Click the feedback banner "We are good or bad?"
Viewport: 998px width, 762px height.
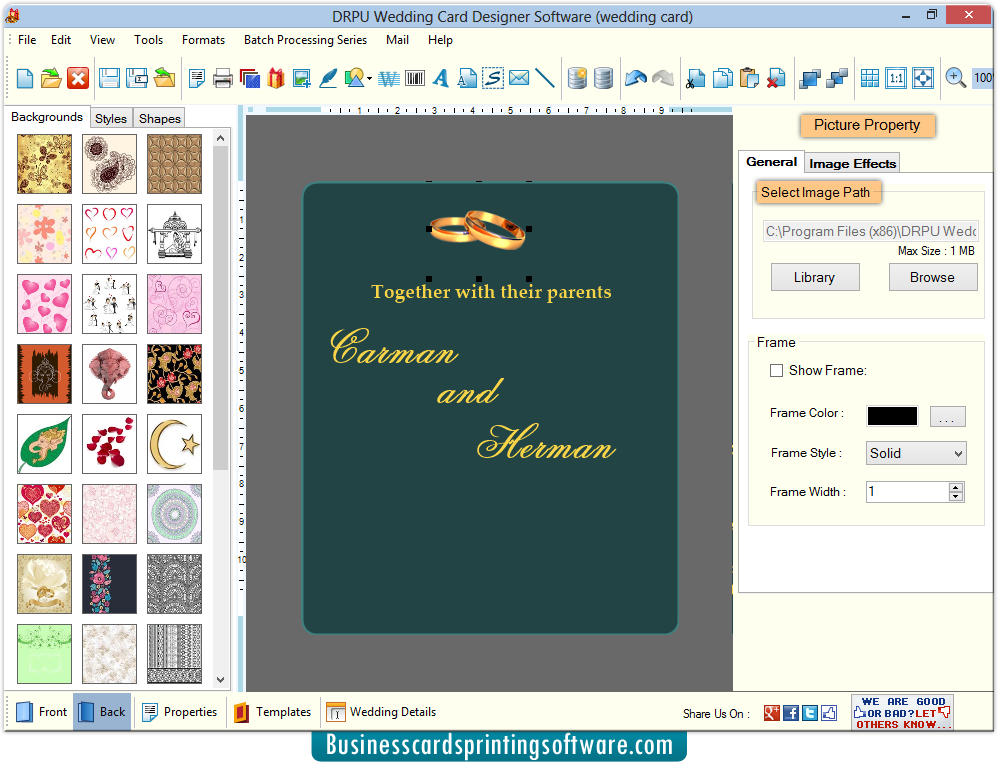(902, 713)
